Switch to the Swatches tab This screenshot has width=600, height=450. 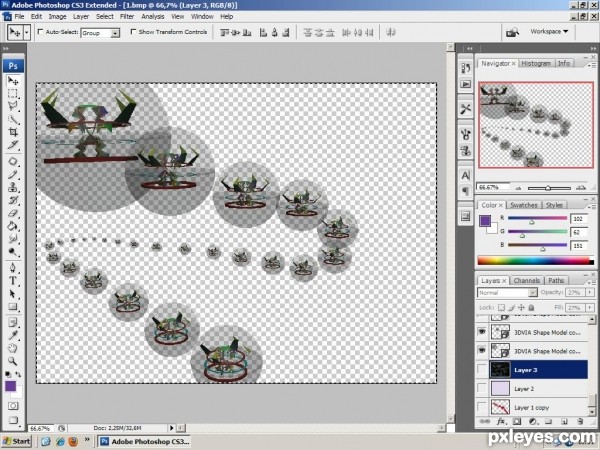pos(523,205)
